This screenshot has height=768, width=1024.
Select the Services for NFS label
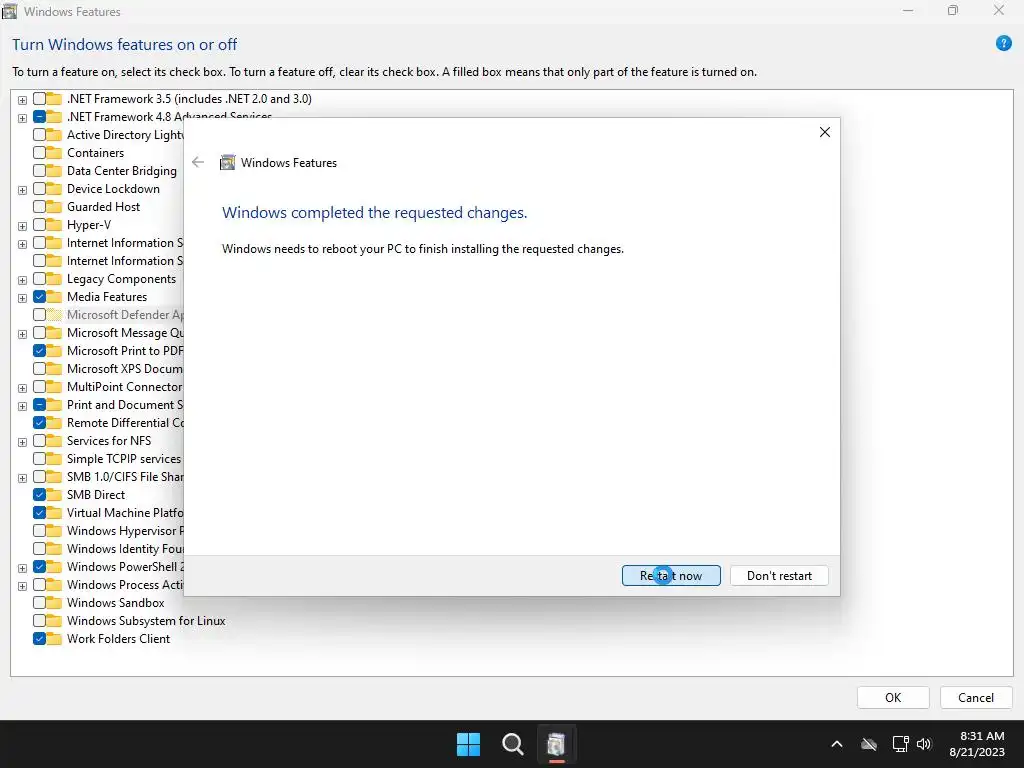(x=109, y=441)
